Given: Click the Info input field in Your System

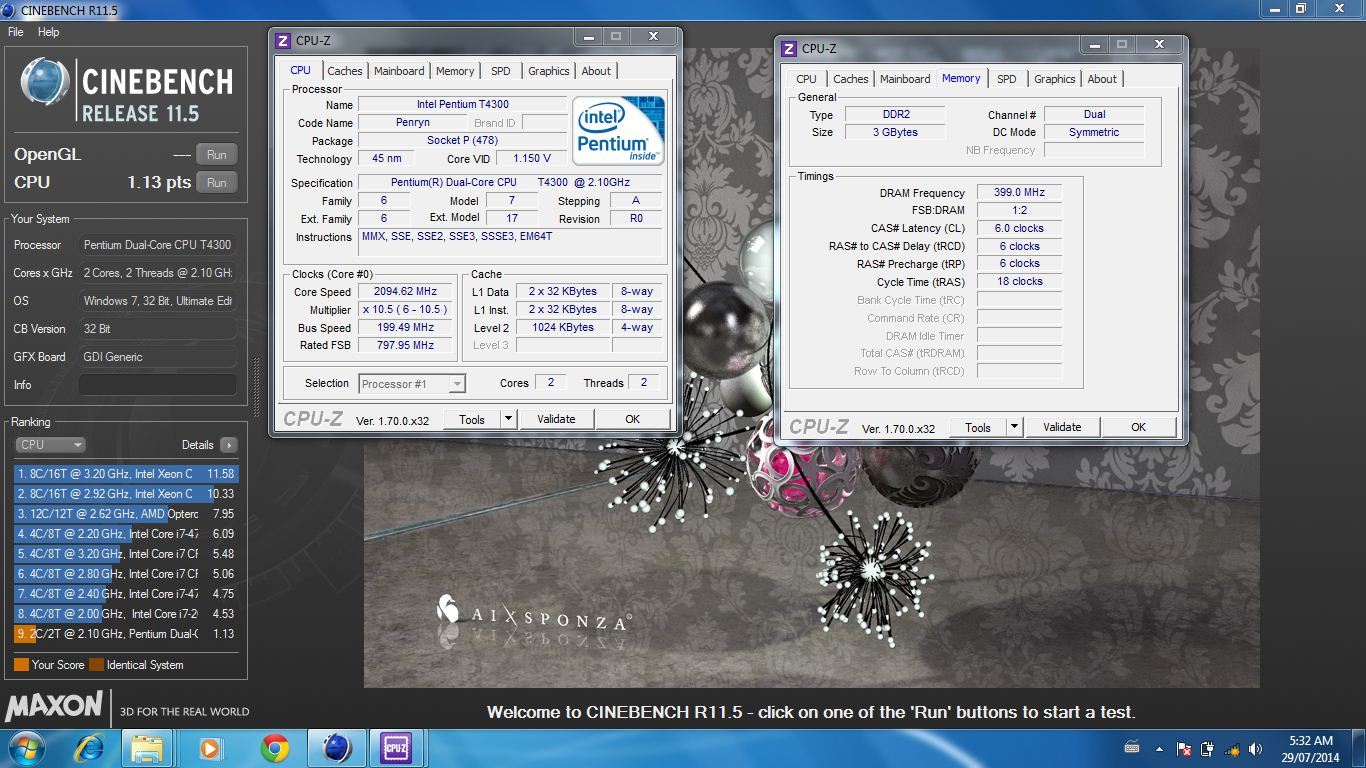Looking at the screenshot, I should click(158, 385).
